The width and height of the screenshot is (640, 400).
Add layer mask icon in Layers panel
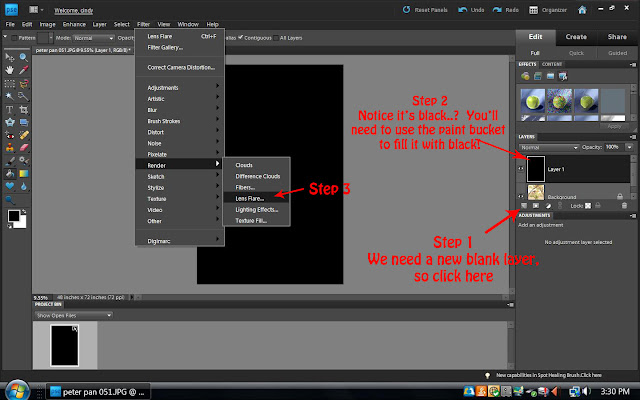tap(536, 206)
